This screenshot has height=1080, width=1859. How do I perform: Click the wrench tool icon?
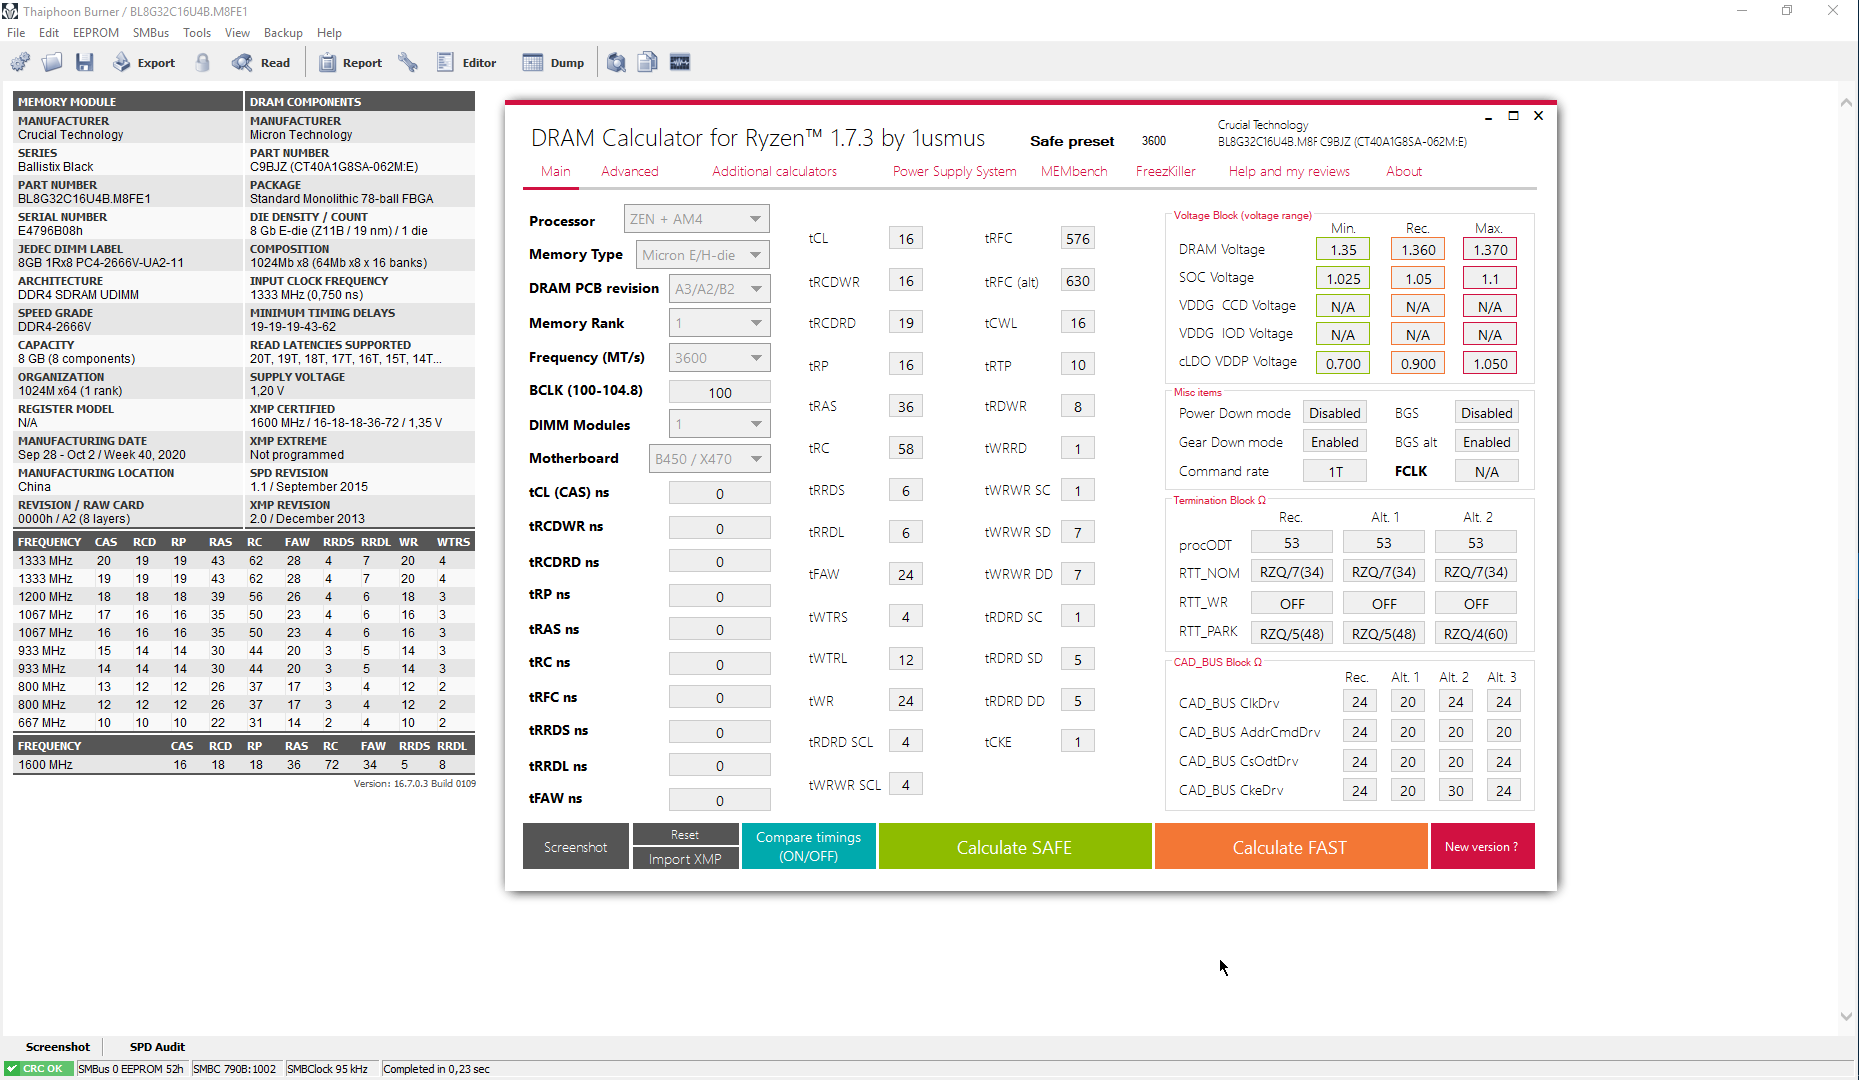(408, 62)
